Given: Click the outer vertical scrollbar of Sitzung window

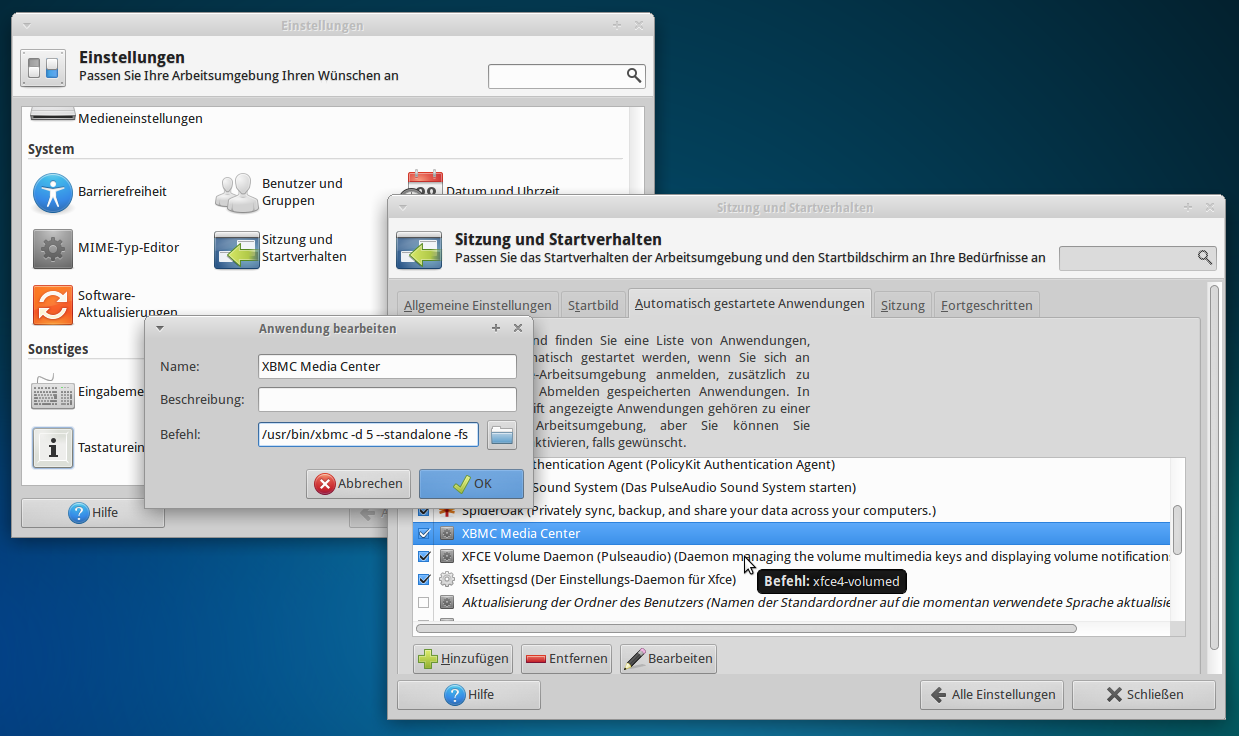Looking at the screenshot, I should [1214, 467].
